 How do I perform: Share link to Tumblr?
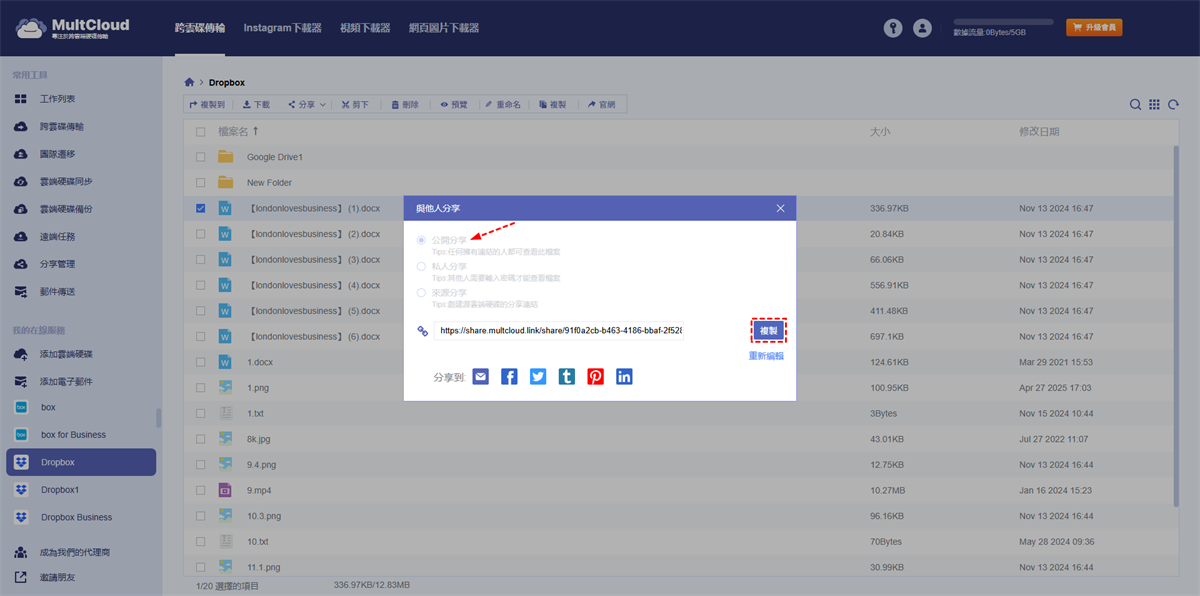pyautogui.click(x=567, y=377)
